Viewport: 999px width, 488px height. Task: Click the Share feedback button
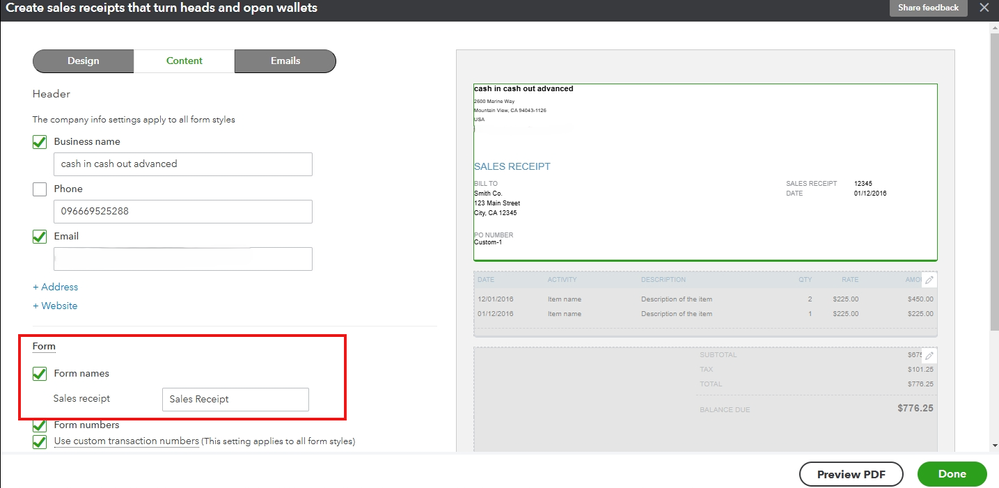pyautogui.click(x=928, y=8)
